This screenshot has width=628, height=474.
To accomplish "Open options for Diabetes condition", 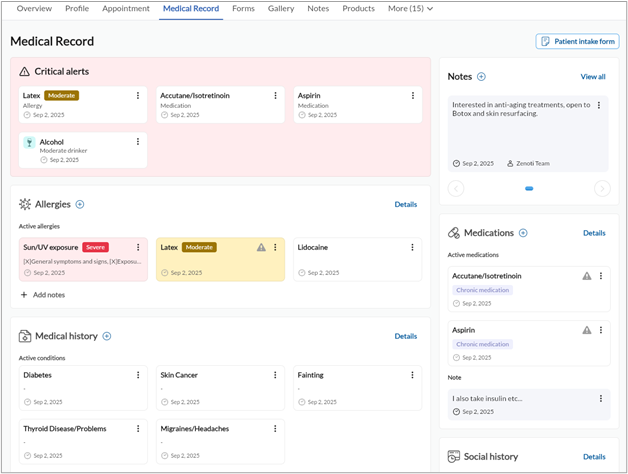I will [138, 375].
